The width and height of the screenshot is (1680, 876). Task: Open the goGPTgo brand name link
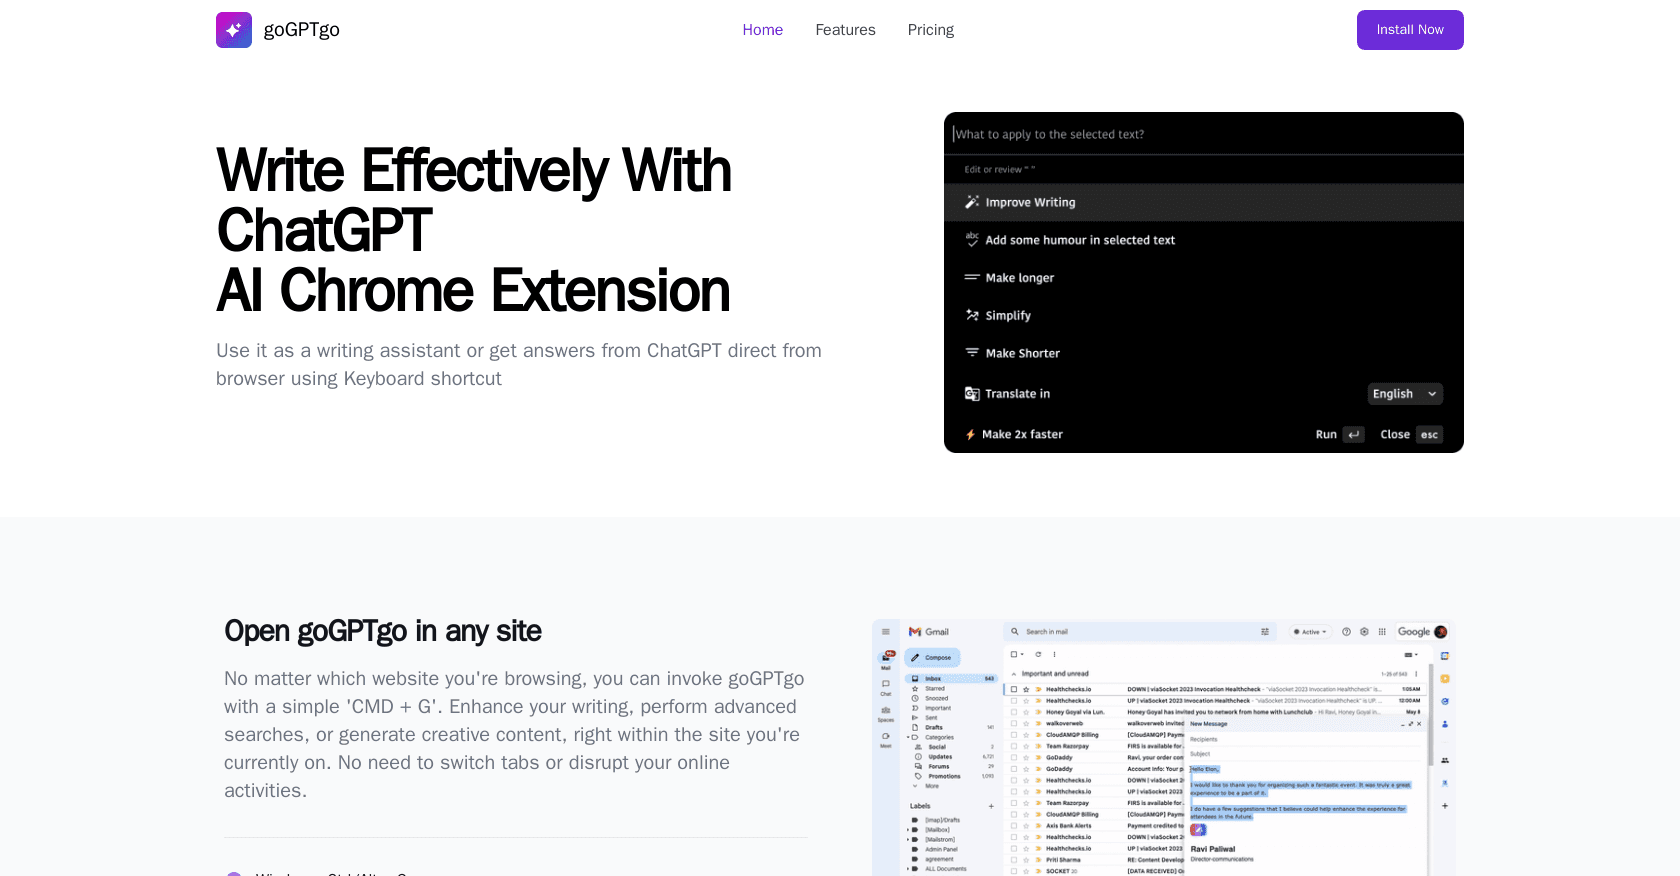pos(302,30)
